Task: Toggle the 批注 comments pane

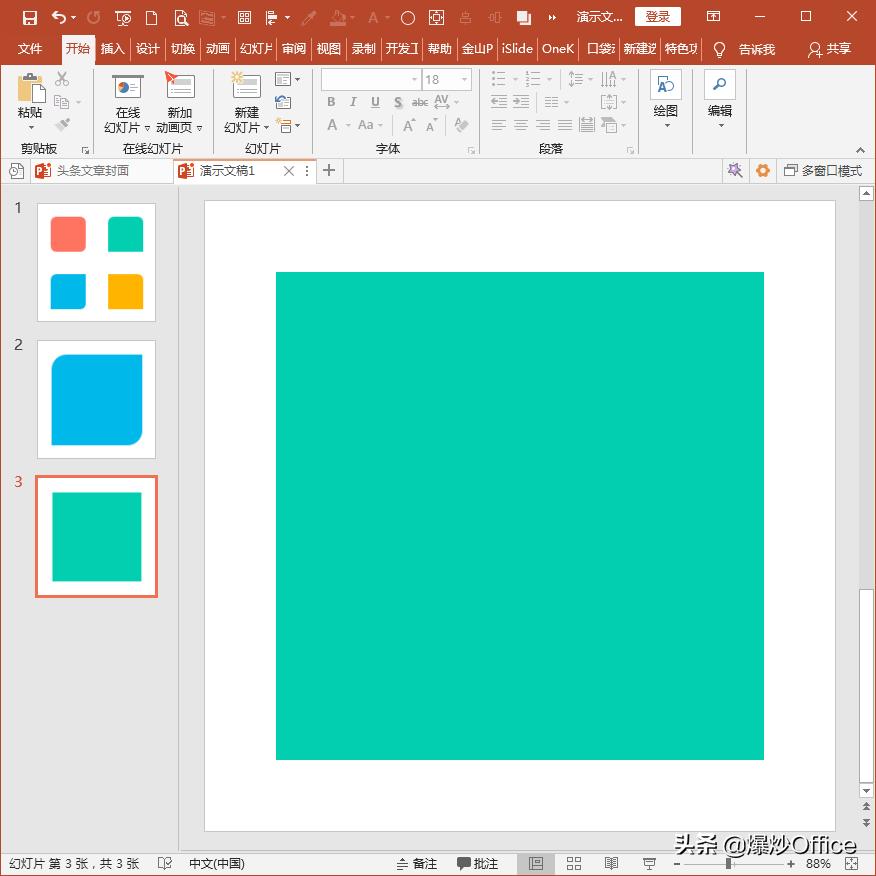Action: tap(478, 863)
